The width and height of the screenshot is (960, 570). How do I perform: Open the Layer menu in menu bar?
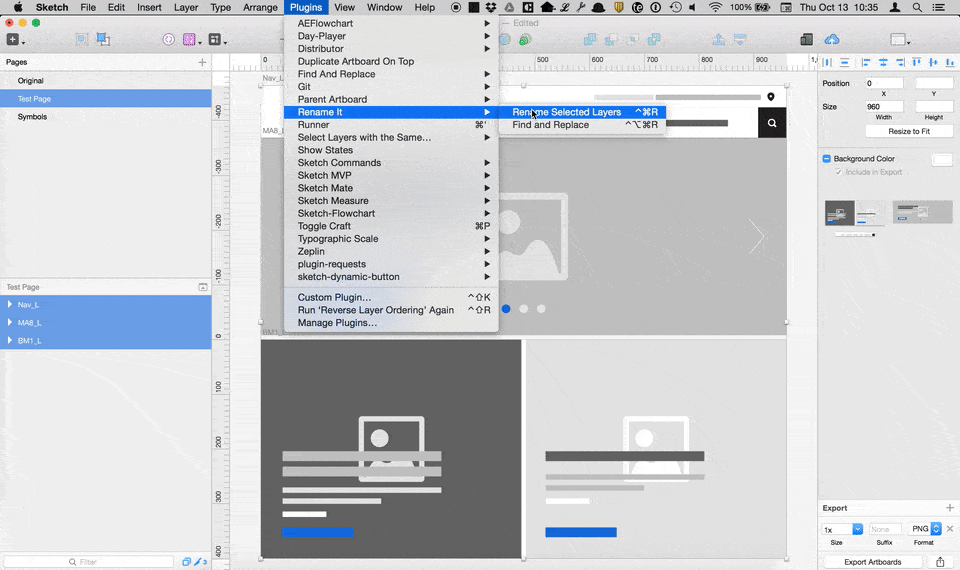click(186, 7)
